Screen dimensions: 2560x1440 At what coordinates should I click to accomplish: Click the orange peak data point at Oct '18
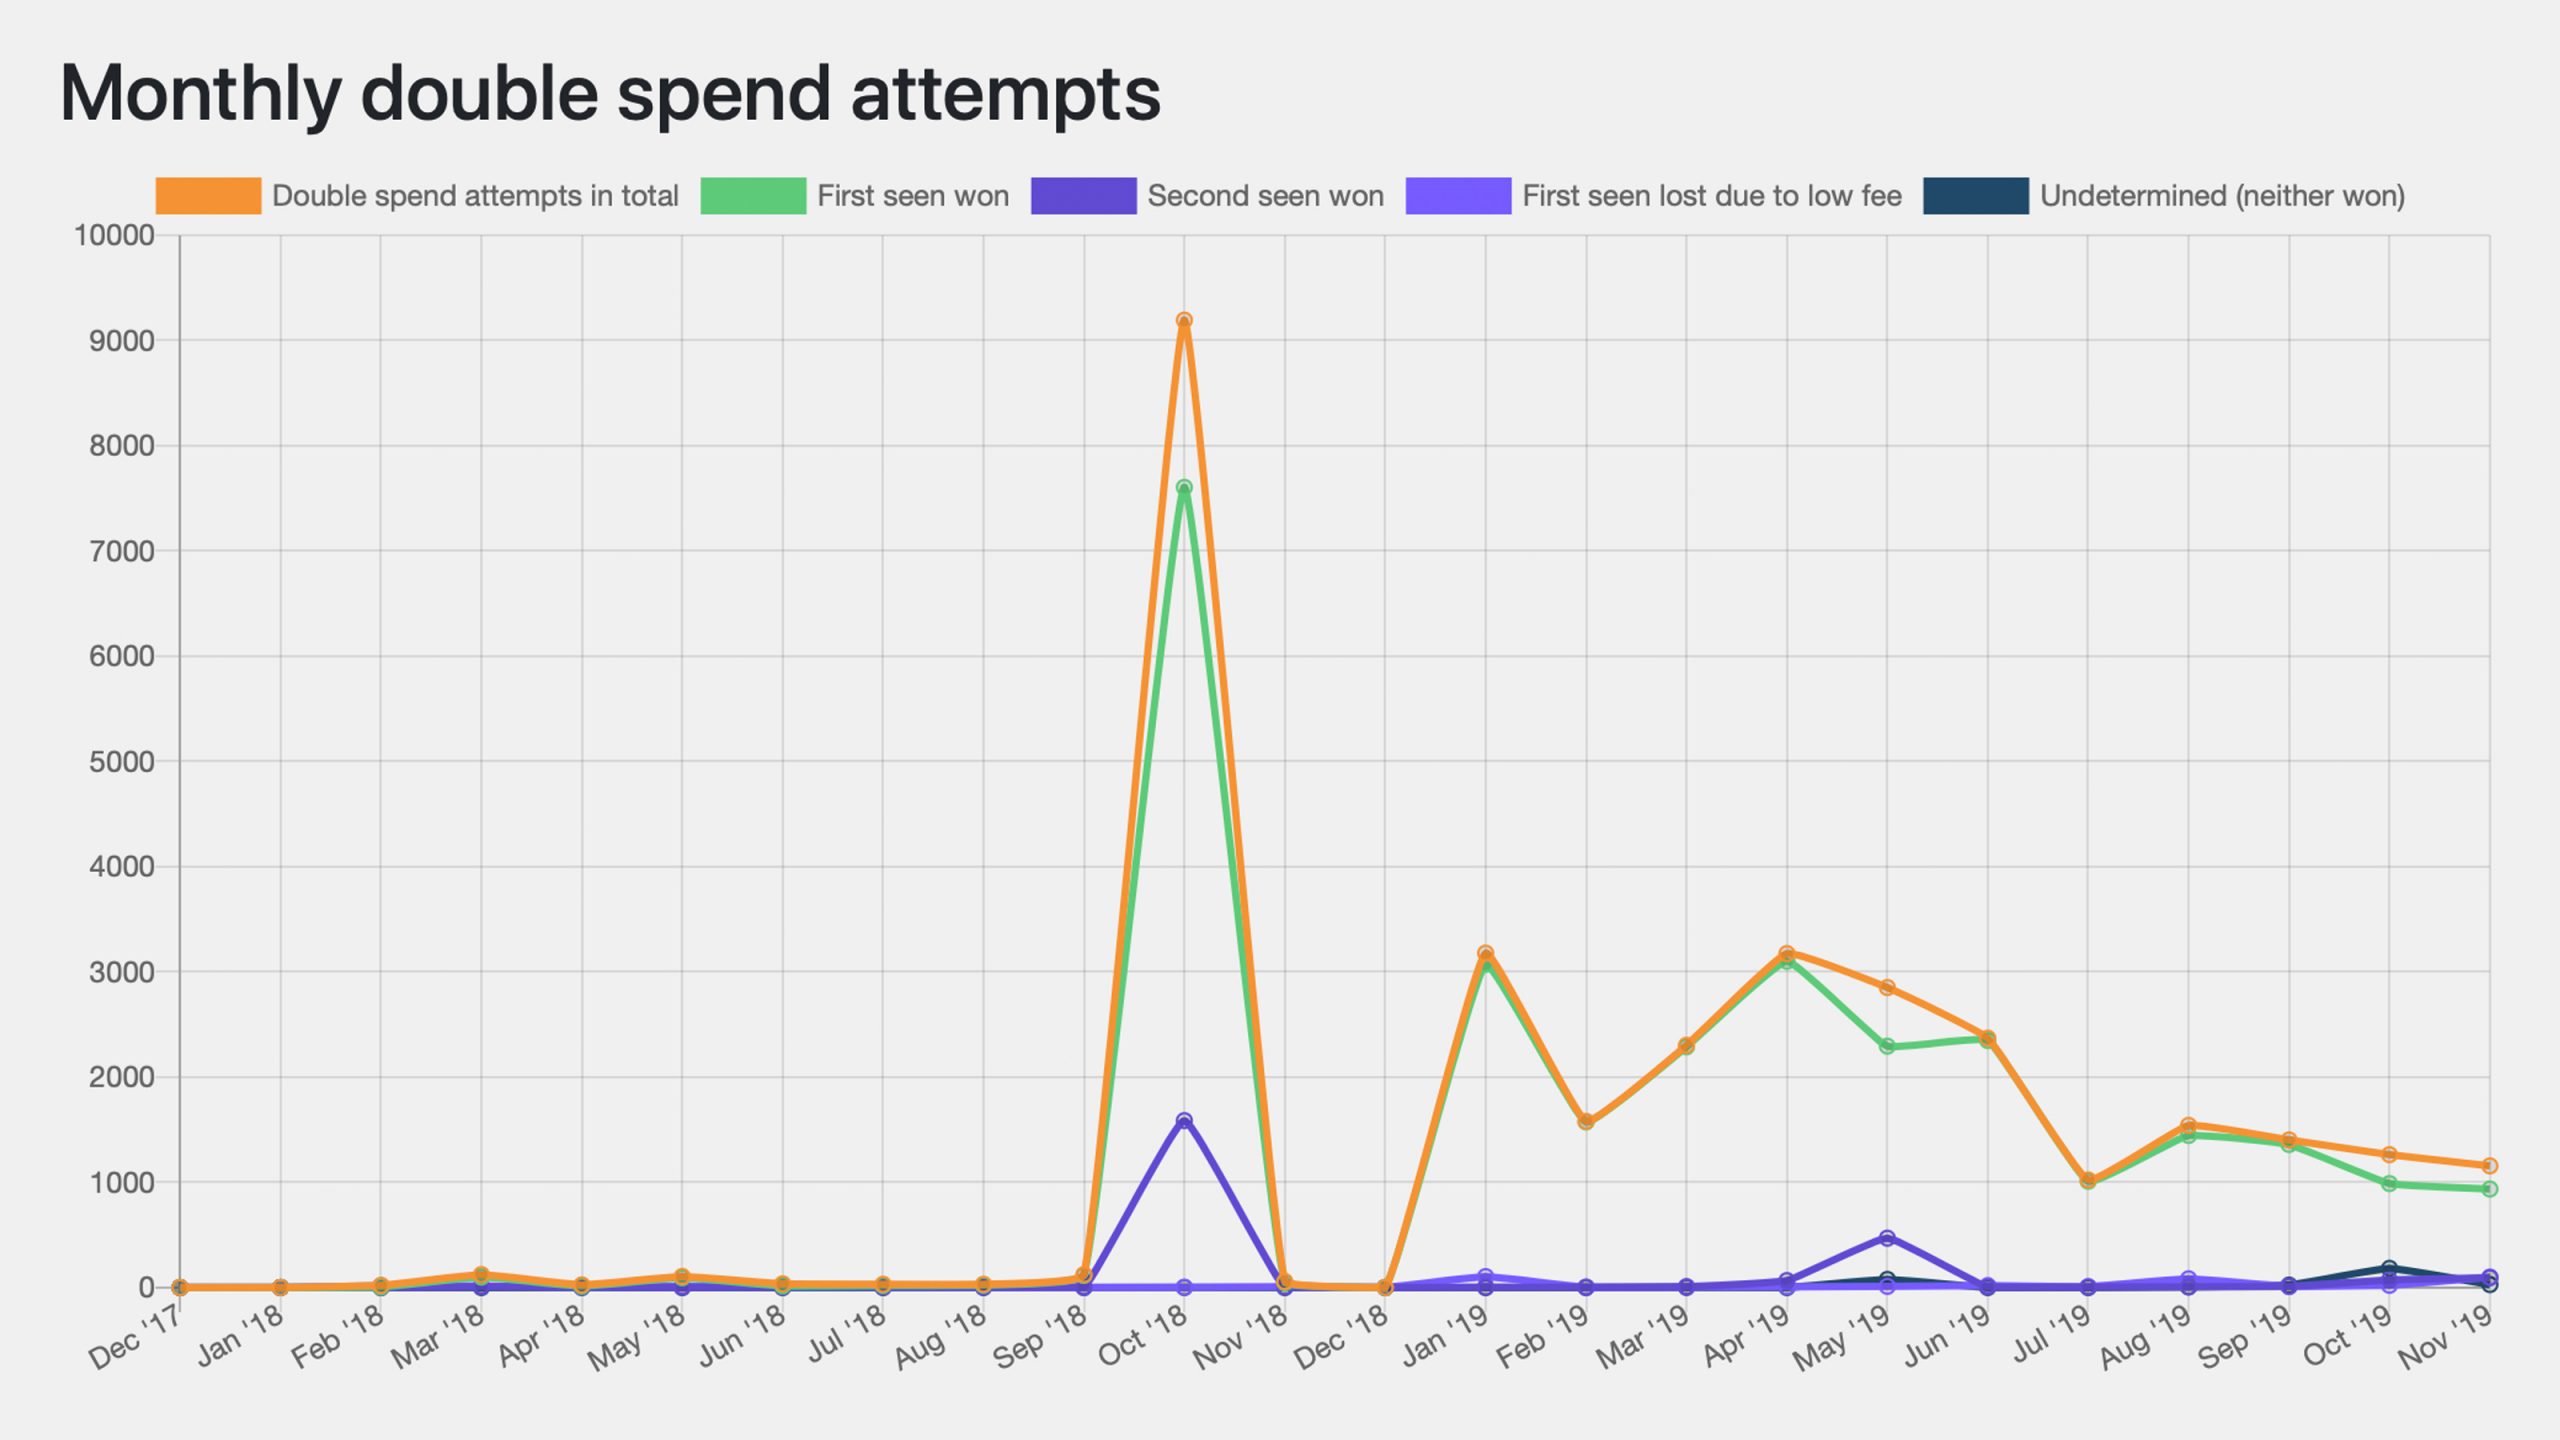click(x=1184, y=321)
